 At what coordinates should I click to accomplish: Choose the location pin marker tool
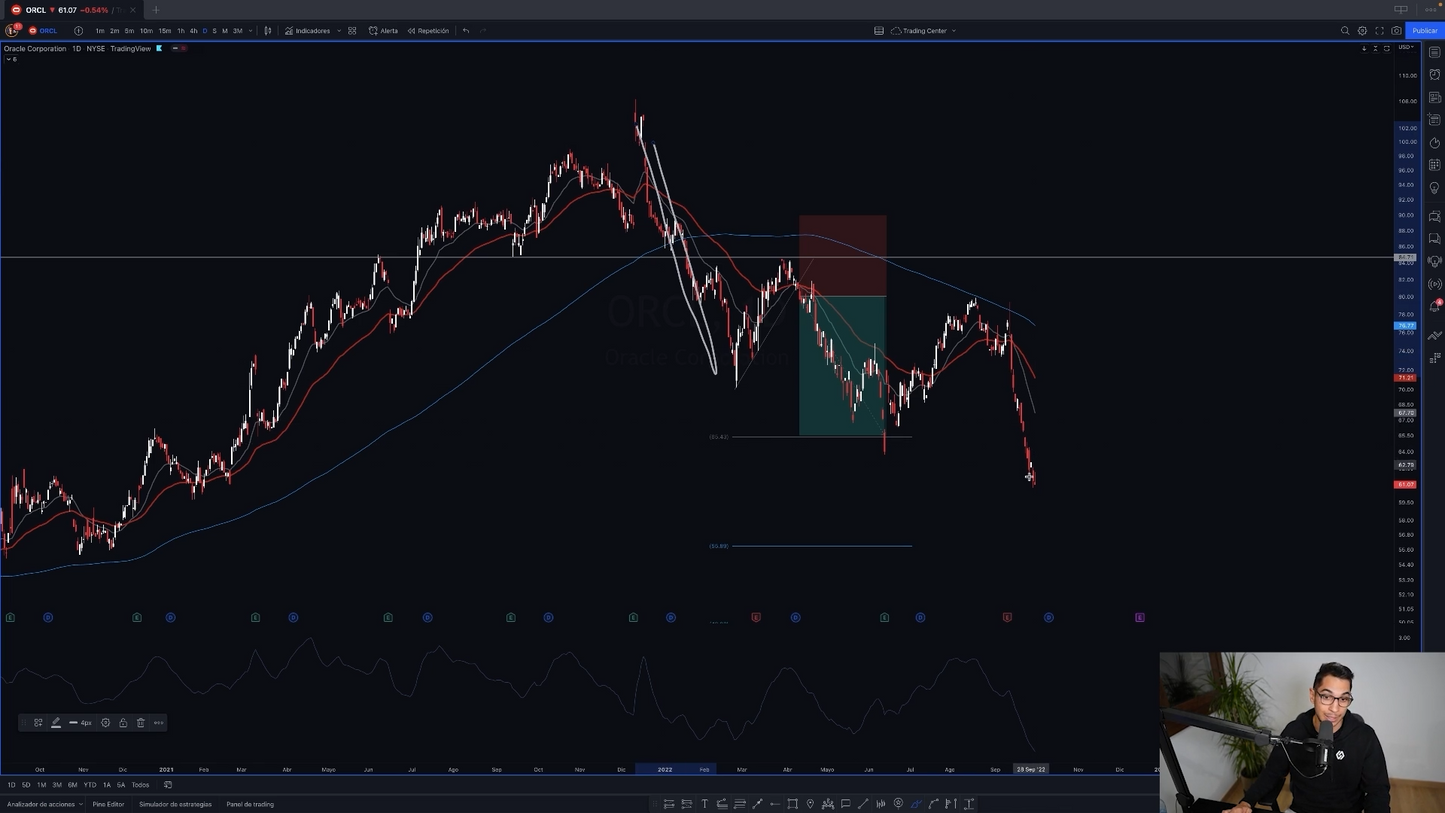point(810,804)
